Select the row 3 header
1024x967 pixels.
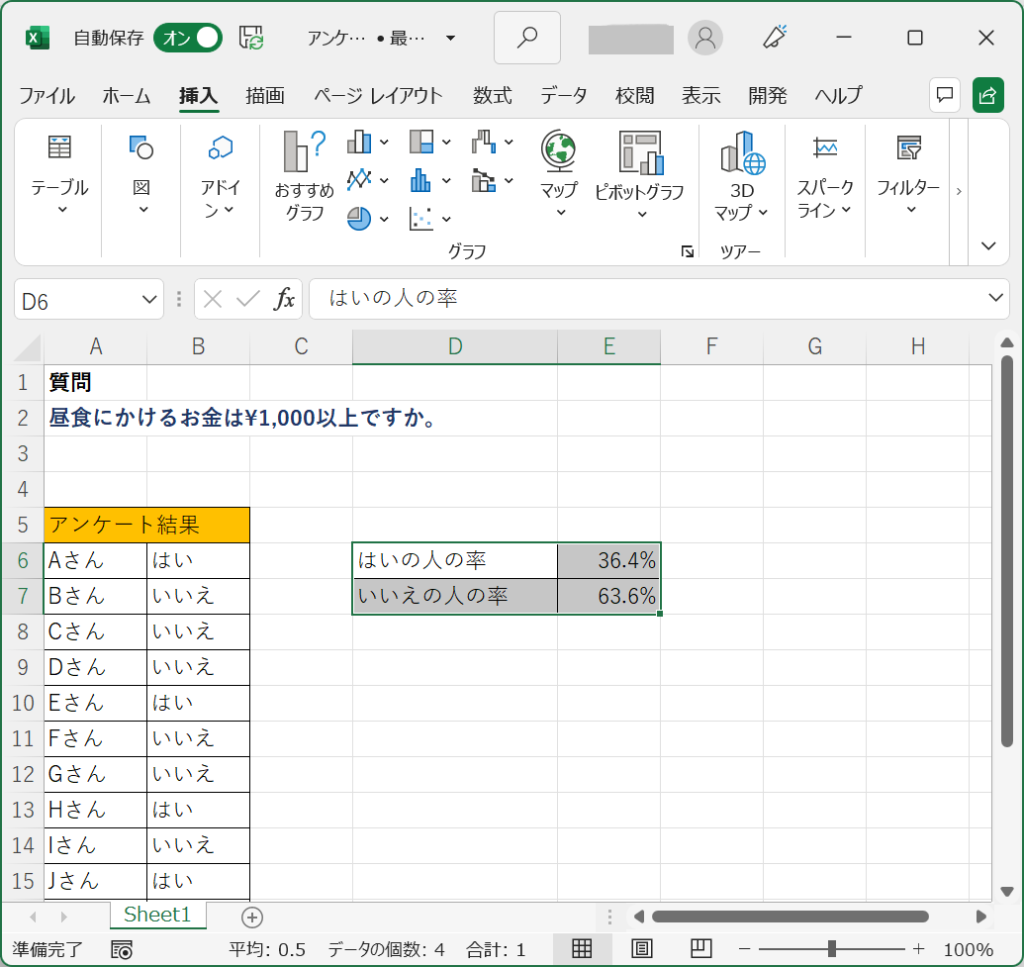[23, 453]
